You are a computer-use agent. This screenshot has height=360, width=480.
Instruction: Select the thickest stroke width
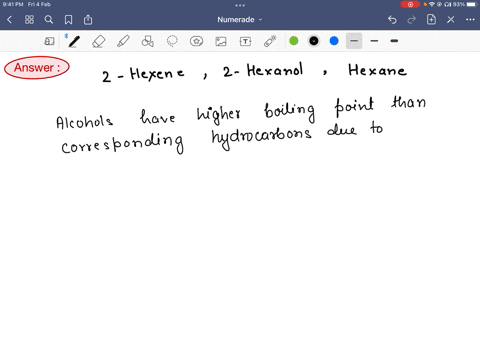click(394, 41)
